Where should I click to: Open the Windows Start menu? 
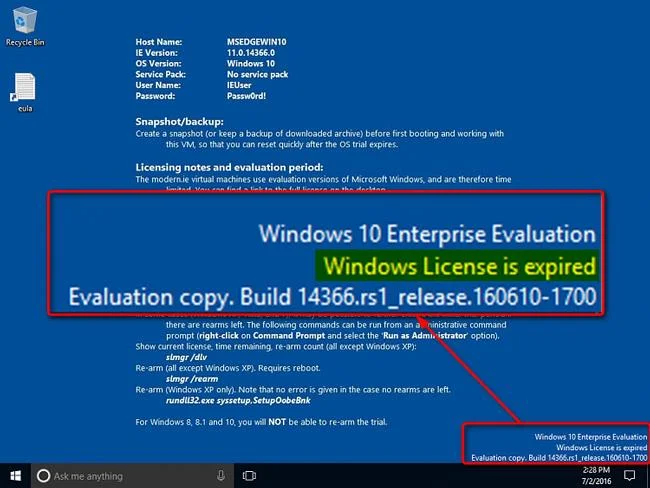15,476
